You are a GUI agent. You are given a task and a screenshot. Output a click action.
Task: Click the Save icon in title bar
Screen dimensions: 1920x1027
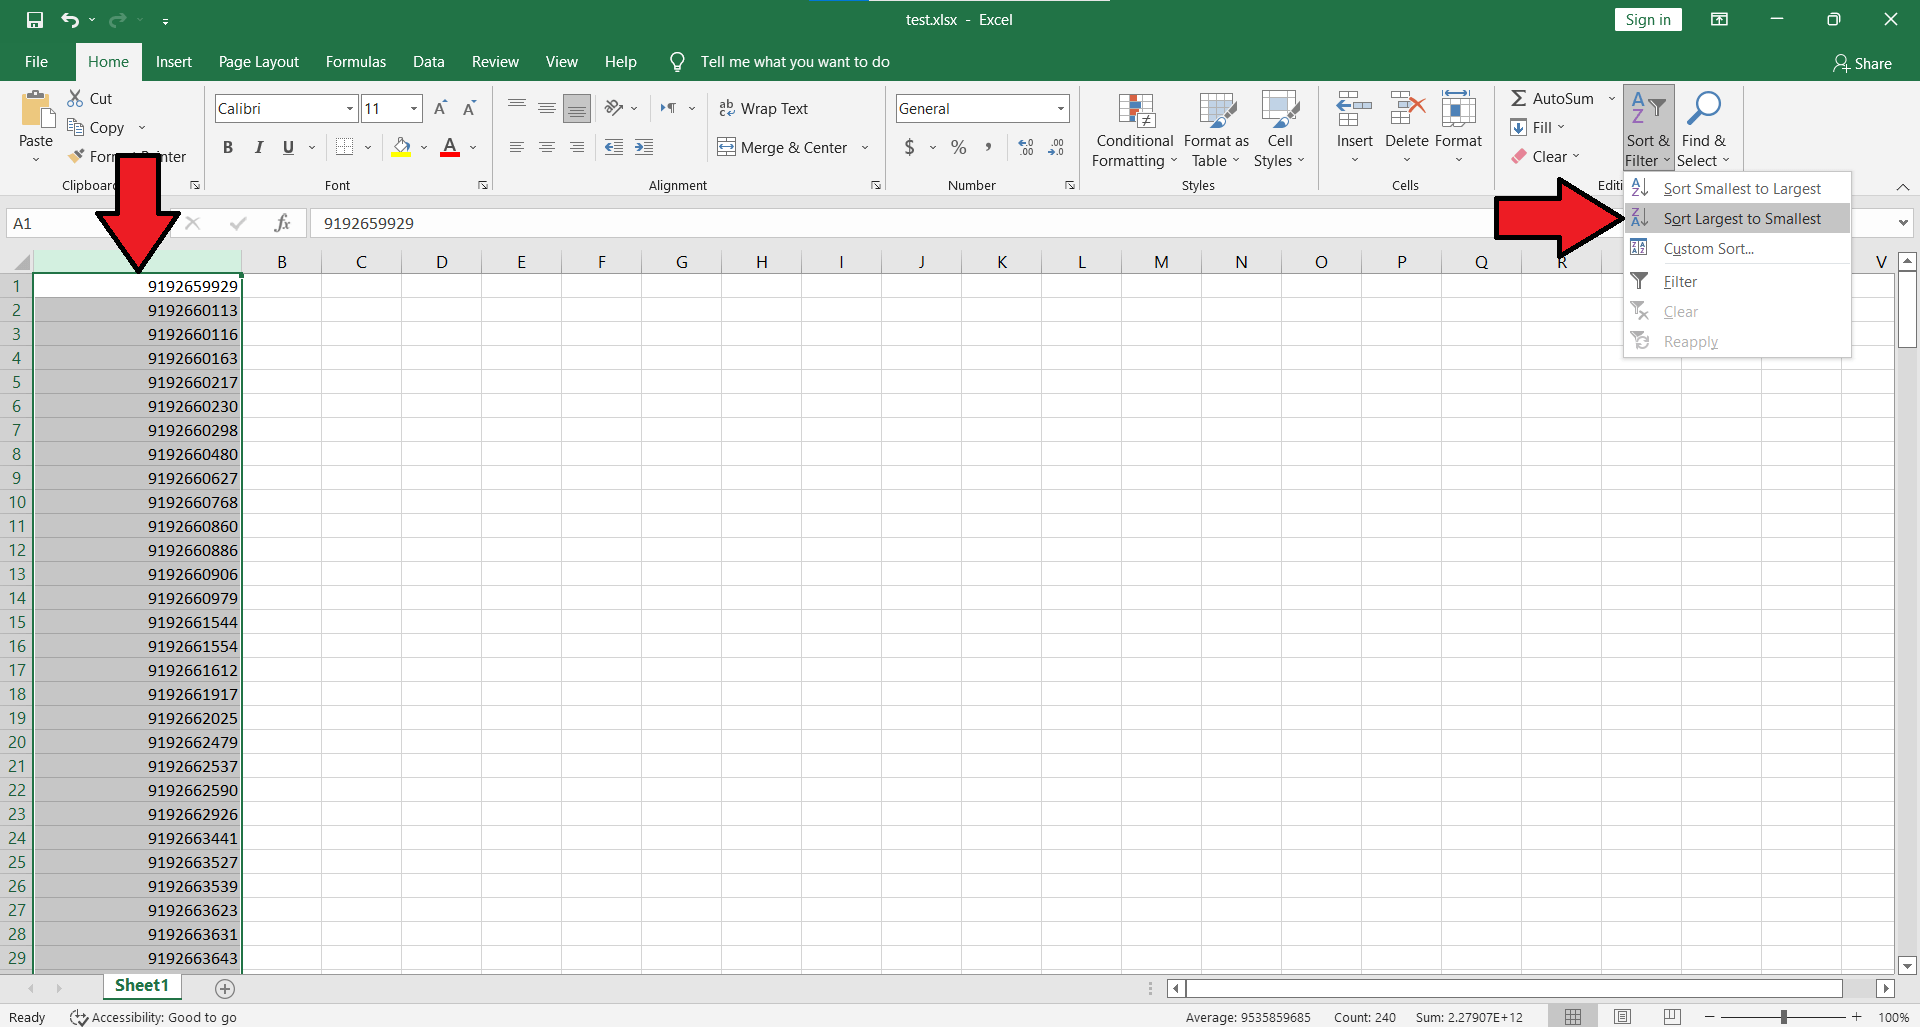35,20
